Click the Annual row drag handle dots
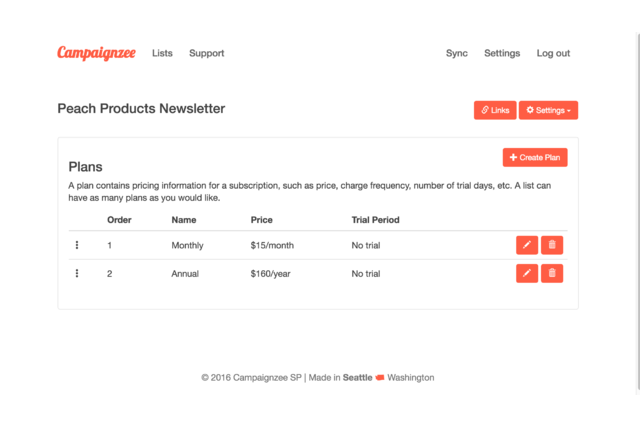 tap(77, 273)
